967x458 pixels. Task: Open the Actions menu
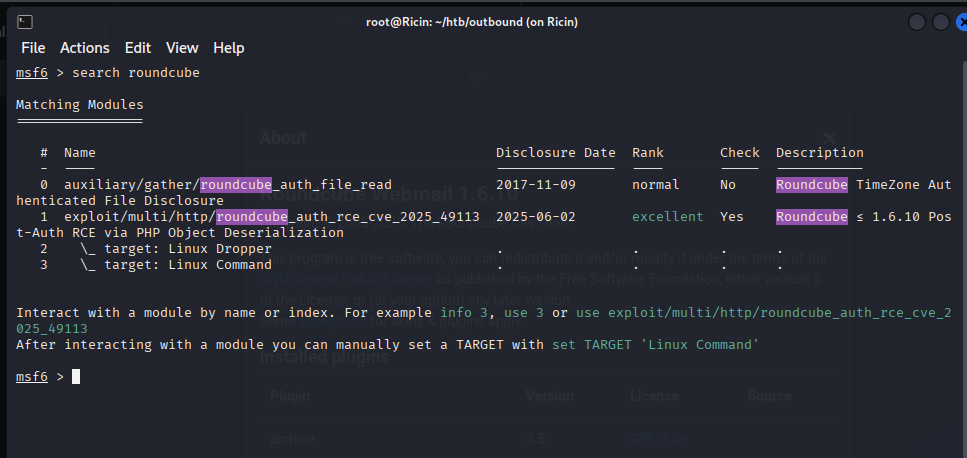tap(84, 48)
